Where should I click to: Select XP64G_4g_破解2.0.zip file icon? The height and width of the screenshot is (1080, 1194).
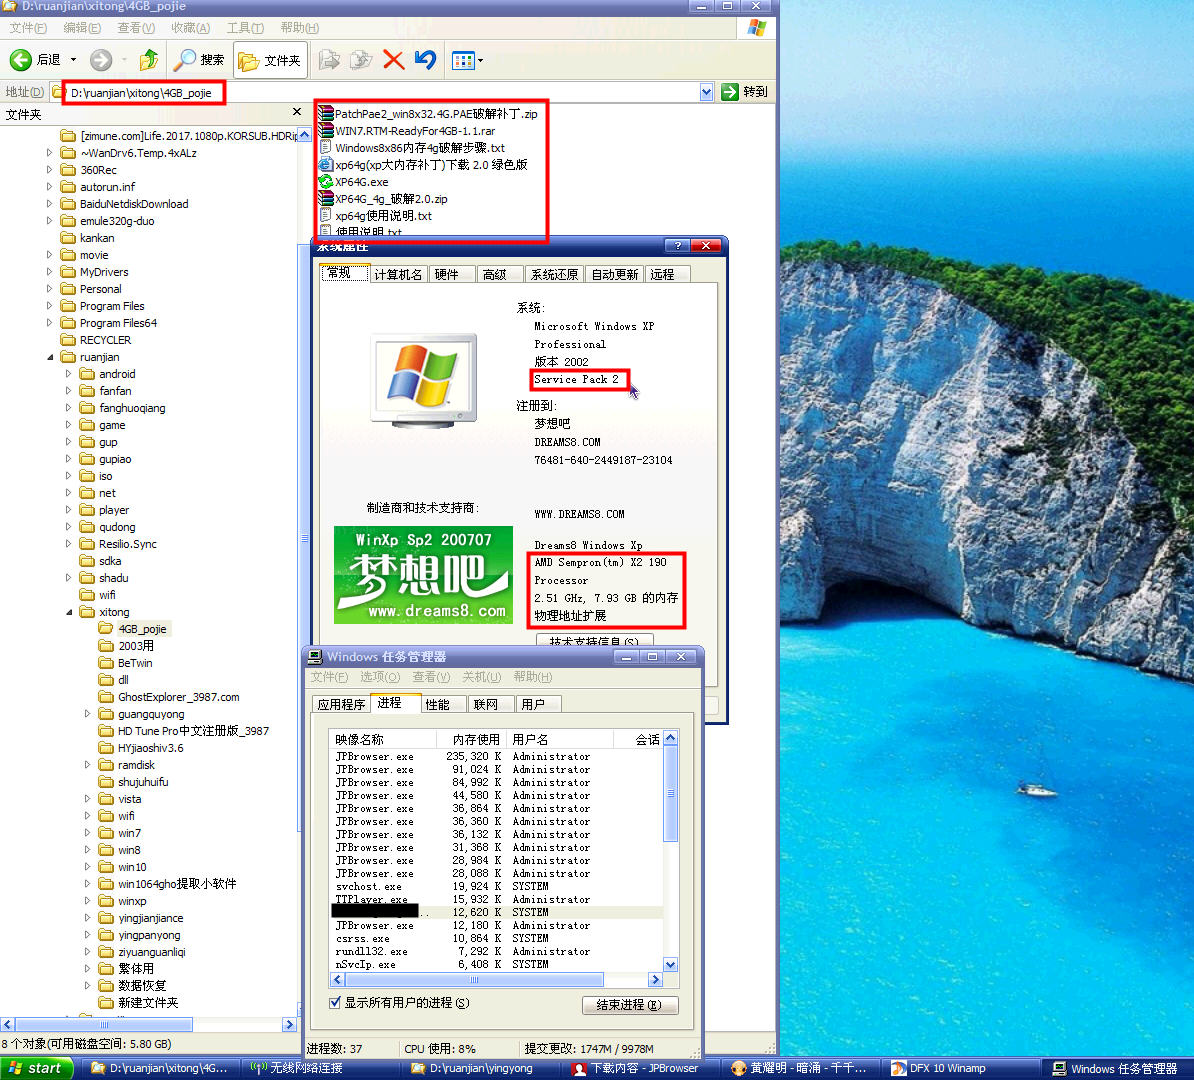pos(326,198)
